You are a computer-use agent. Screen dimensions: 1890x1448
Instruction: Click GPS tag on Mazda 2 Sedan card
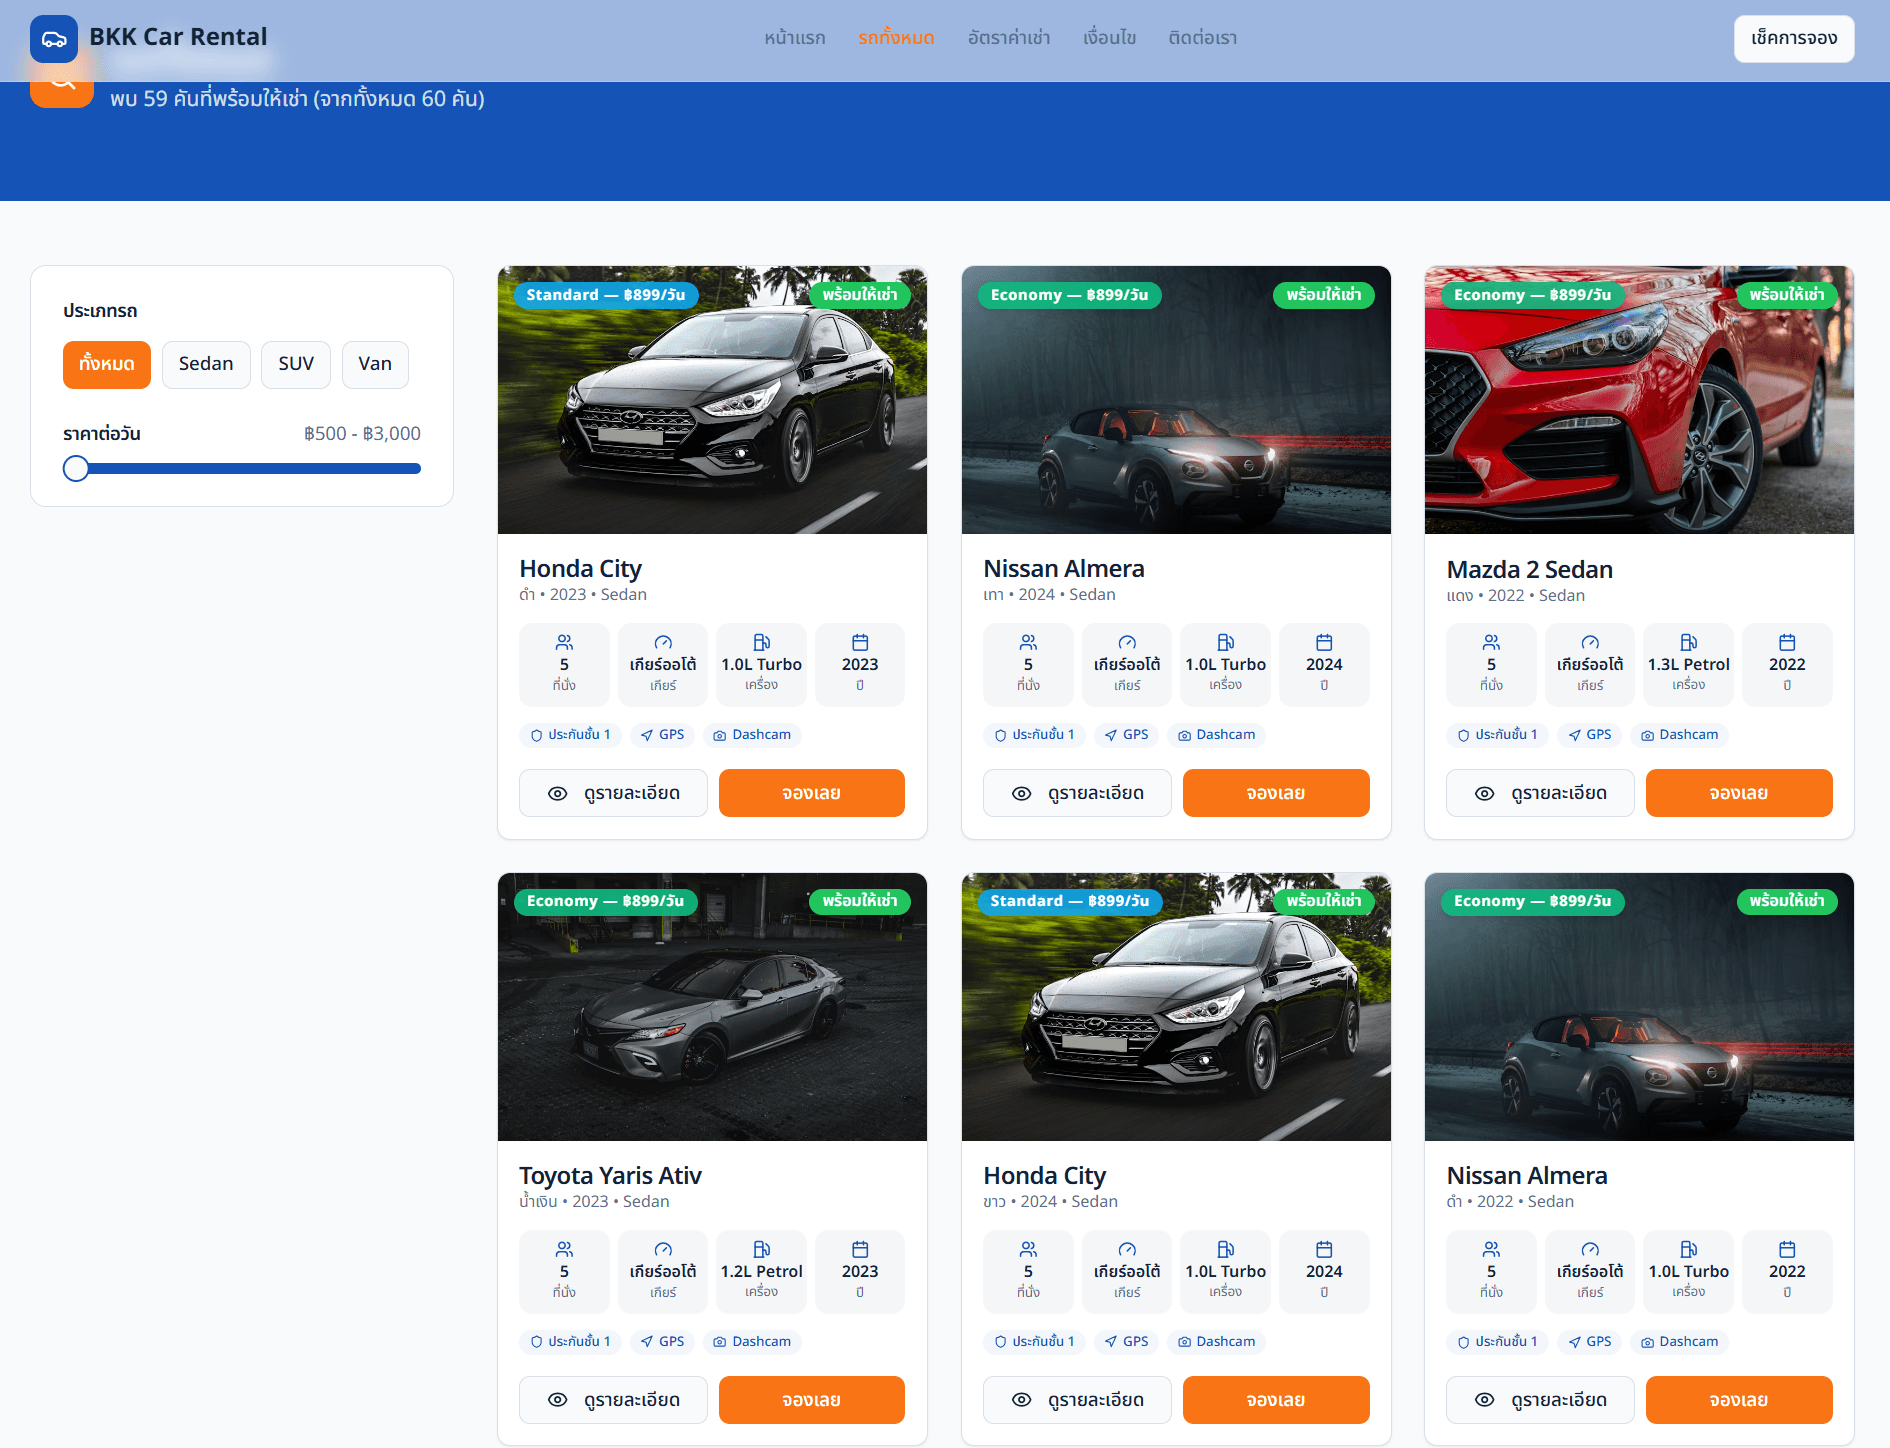(x=1589, y=735)
